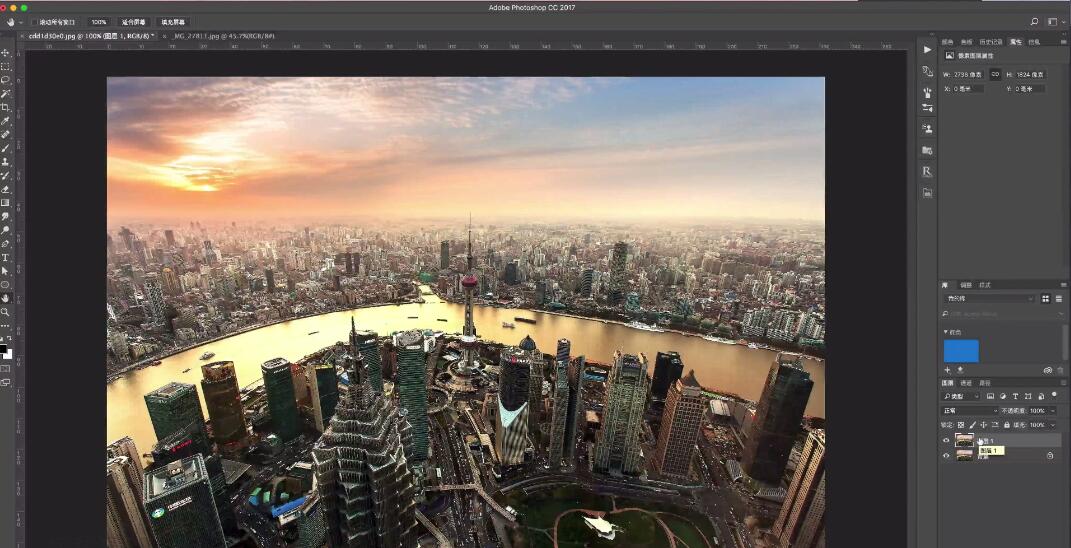Image resolution: width=1071 pixels, height=548 pixels.
Task: Click the Fill Screen button
Action: click(x=173, y=22)
